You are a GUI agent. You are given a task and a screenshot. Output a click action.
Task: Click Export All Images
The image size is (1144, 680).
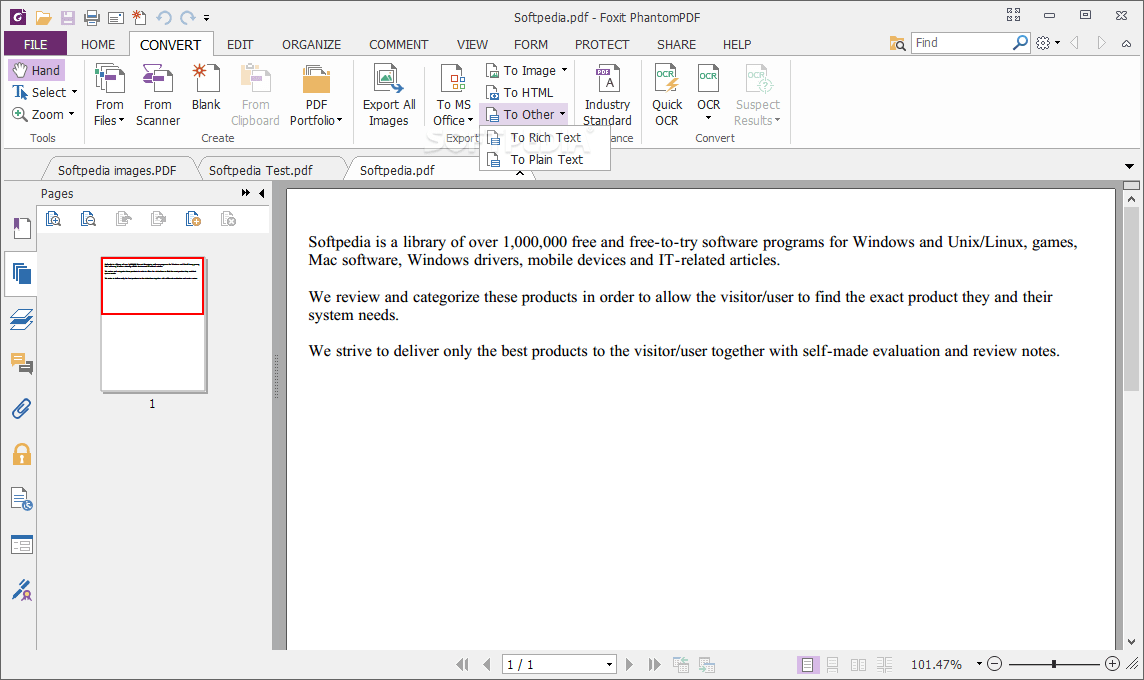tap(389, 95)
